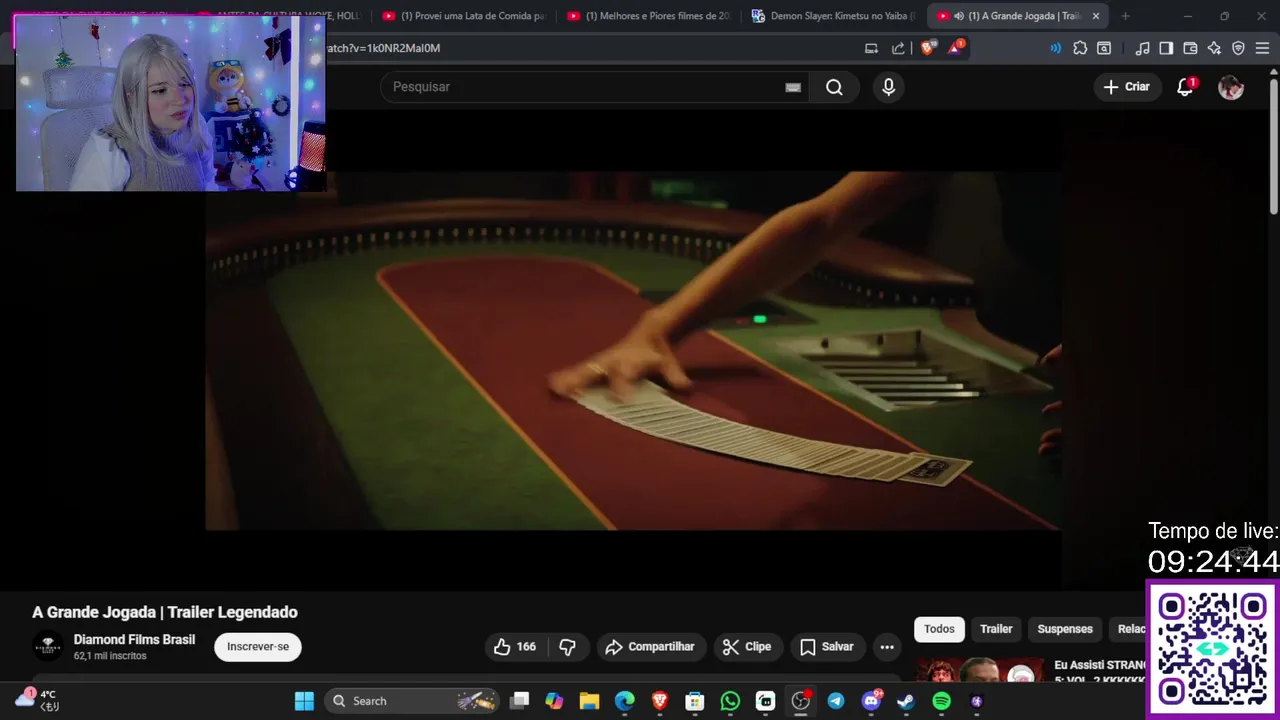Select the 'Suspenses' filter chip
Image resolution: width=1280 pixels, height=720 pixels.
1065,629
